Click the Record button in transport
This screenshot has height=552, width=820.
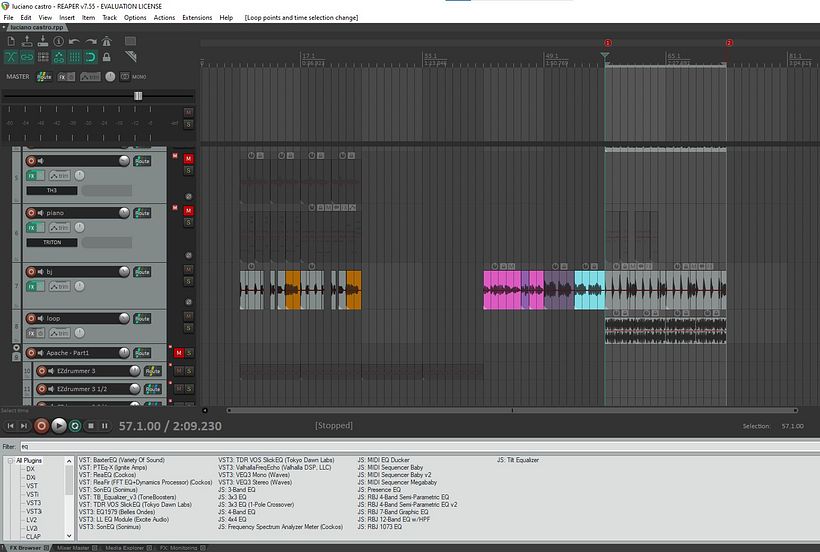41,426
